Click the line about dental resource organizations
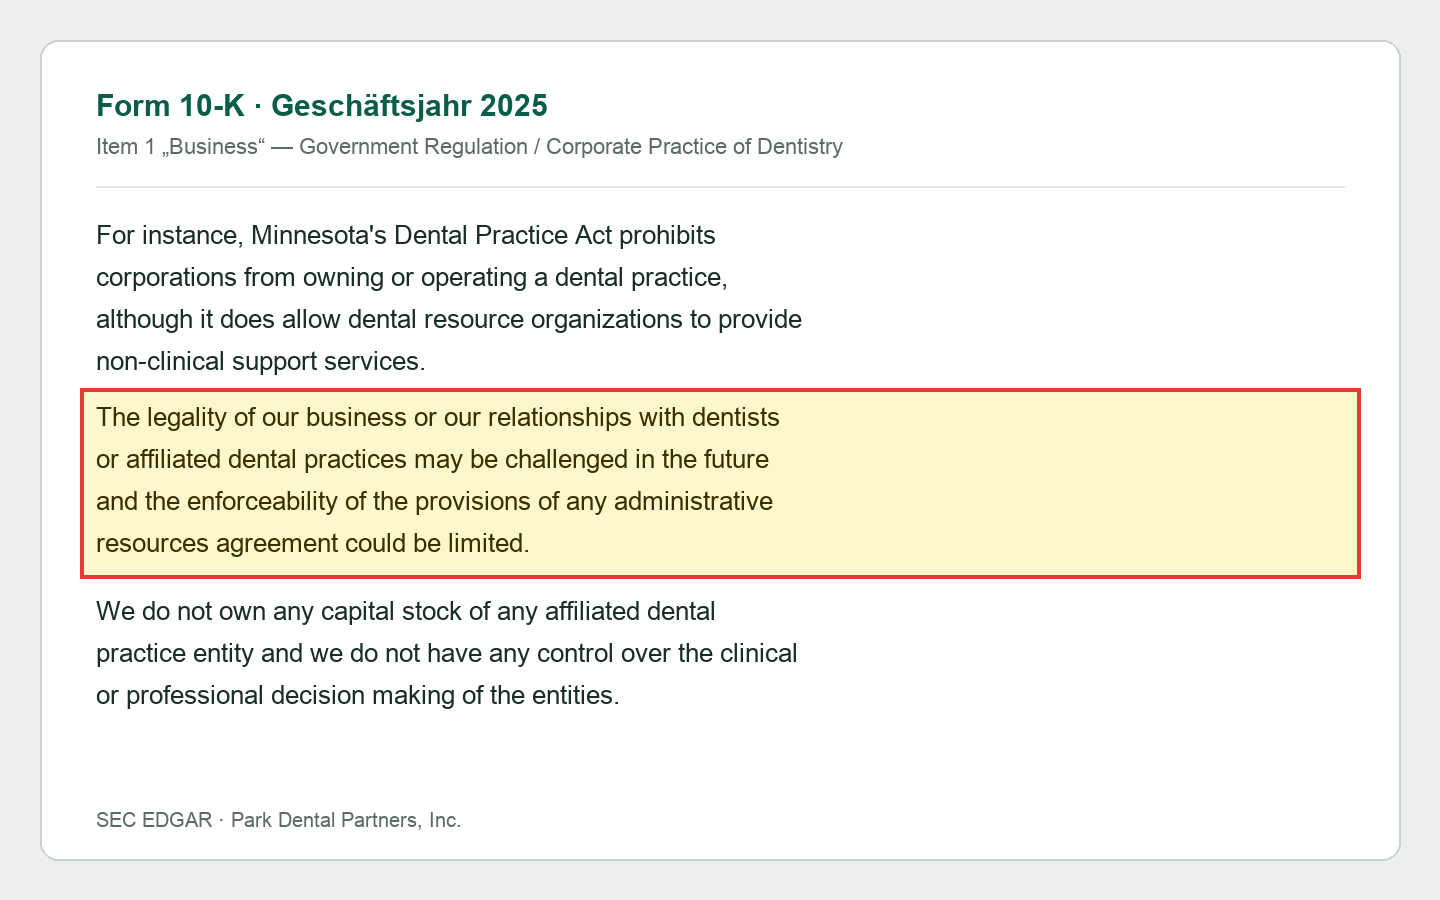 point(449,319)
